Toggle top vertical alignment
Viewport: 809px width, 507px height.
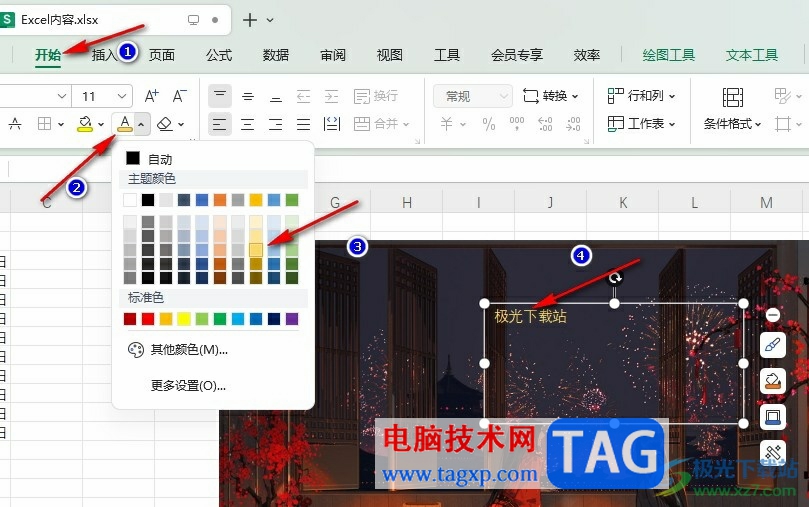coord(220,96)
